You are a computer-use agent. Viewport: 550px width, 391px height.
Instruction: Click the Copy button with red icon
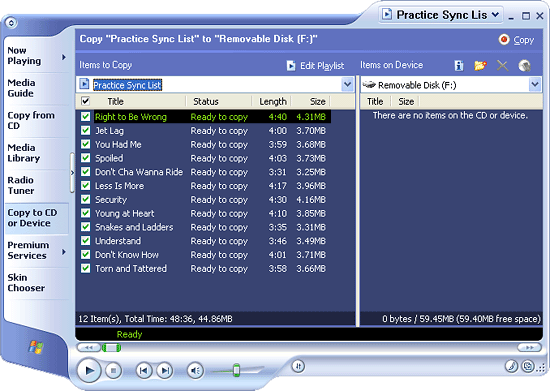(x=516, y=40)
